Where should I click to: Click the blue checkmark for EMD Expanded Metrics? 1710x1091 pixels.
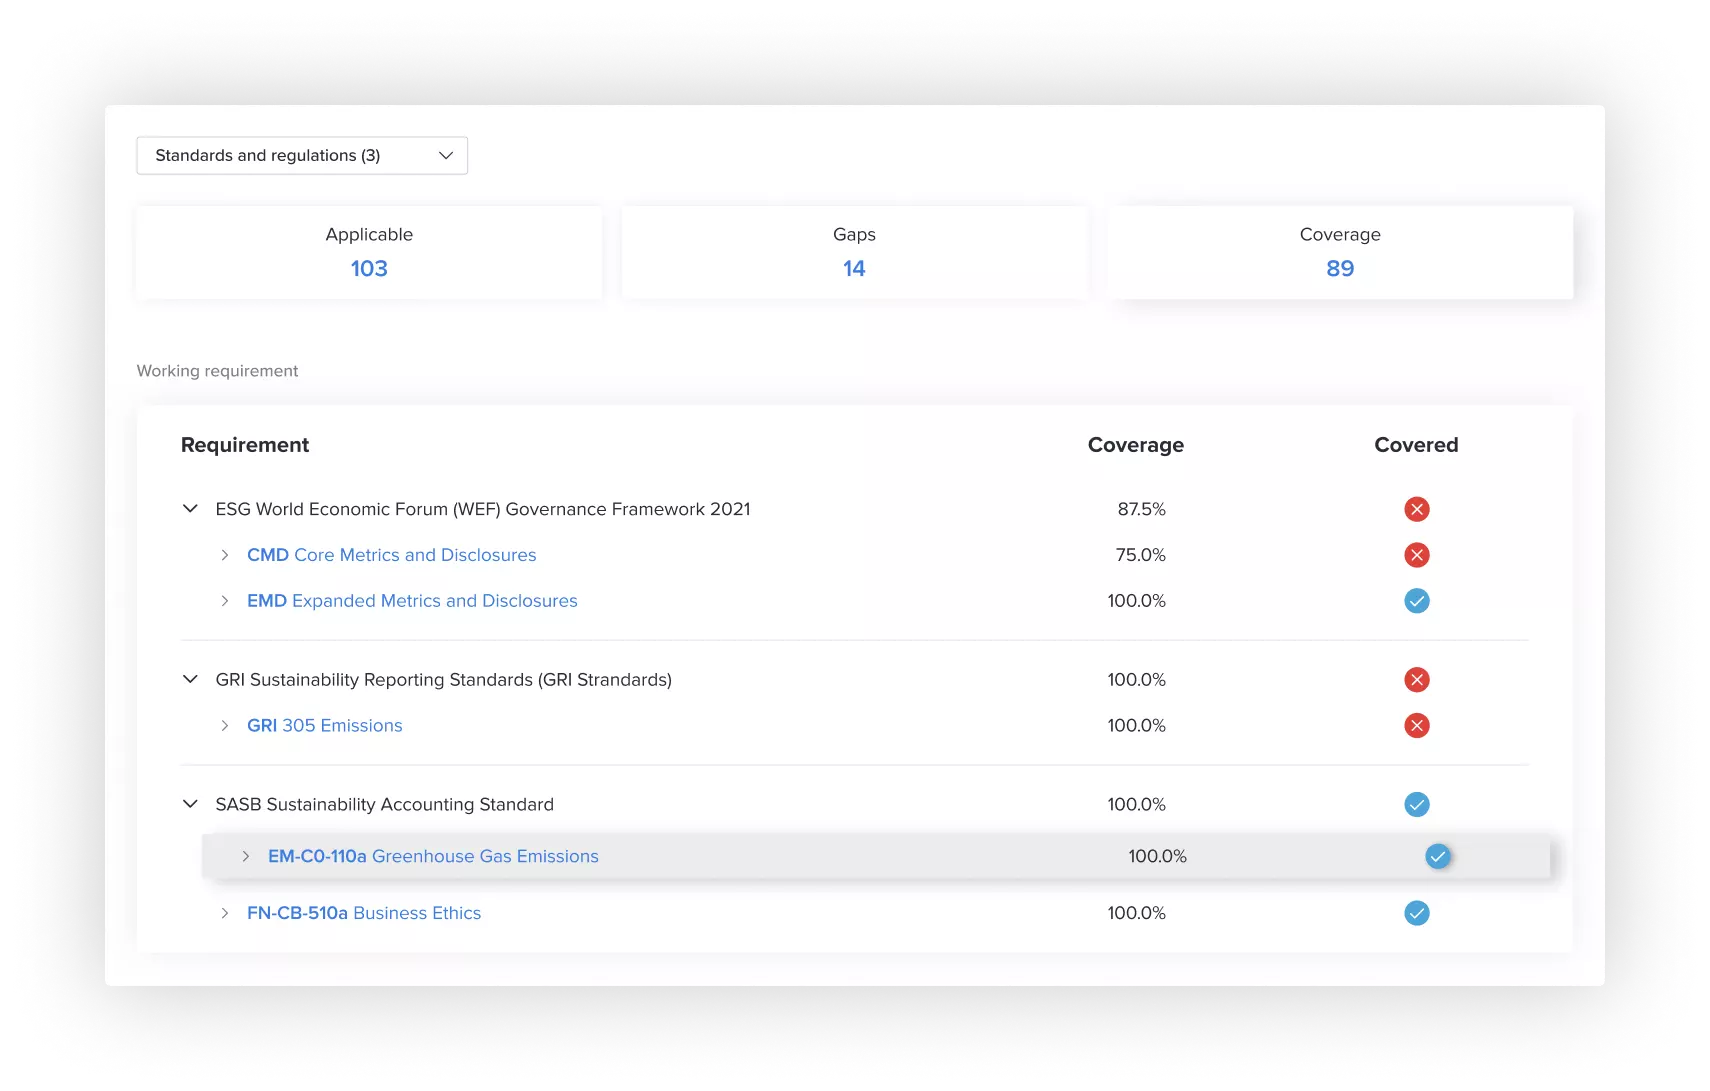1417,601
